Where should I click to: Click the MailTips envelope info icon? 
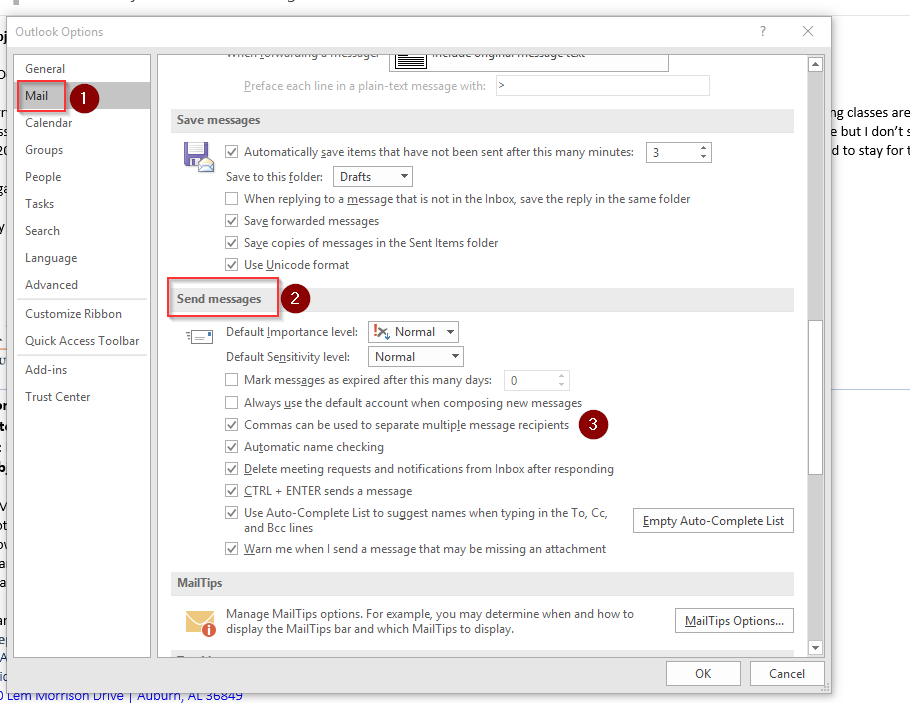pyautogui.click(x=200, y=622)
